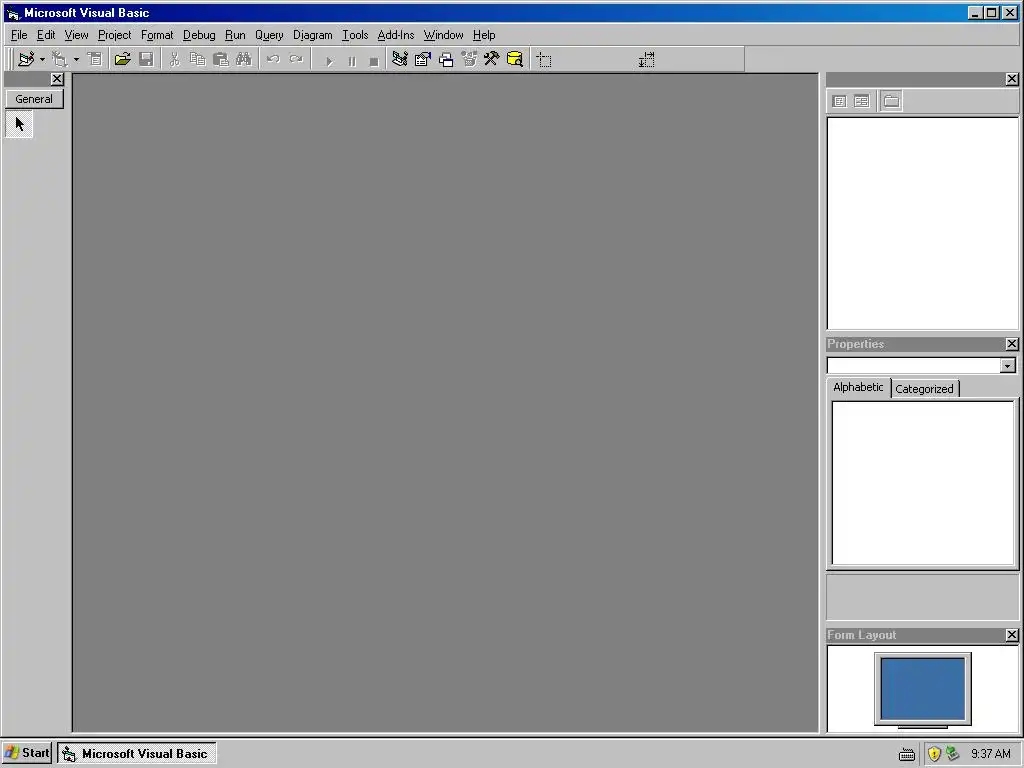Screen dimensions: 1024x768
Task: Open the Run menu
Action: click(x=235, y=35)
